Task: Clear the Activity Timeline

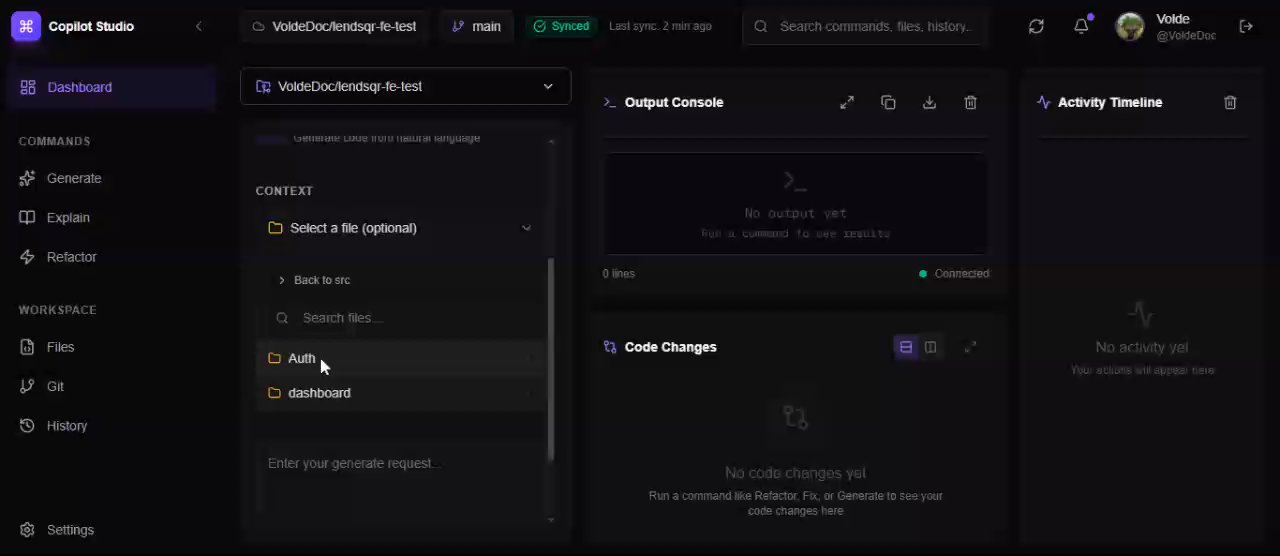Action: [1230, 102]
